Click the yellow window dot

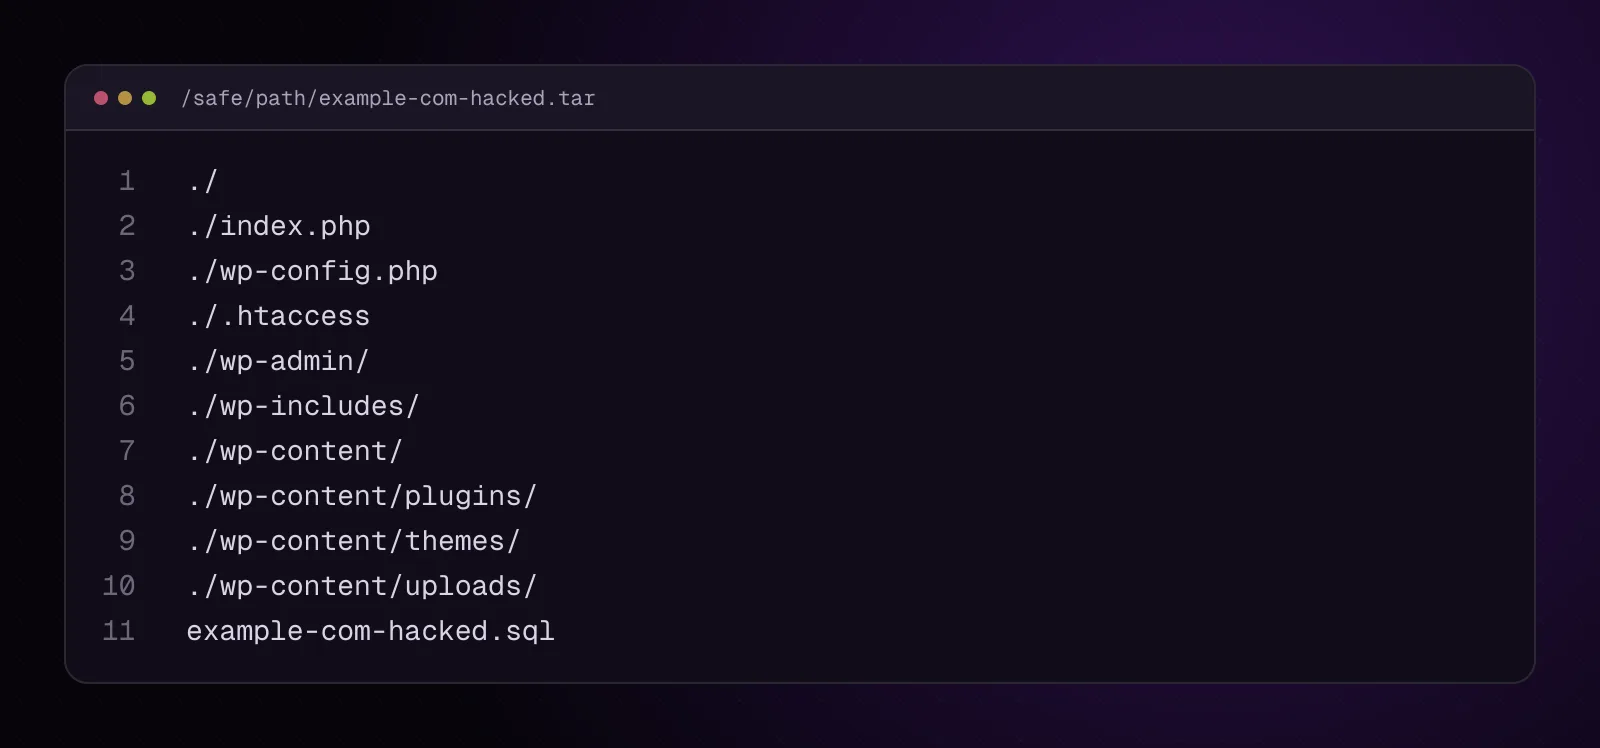pos(125,98)
